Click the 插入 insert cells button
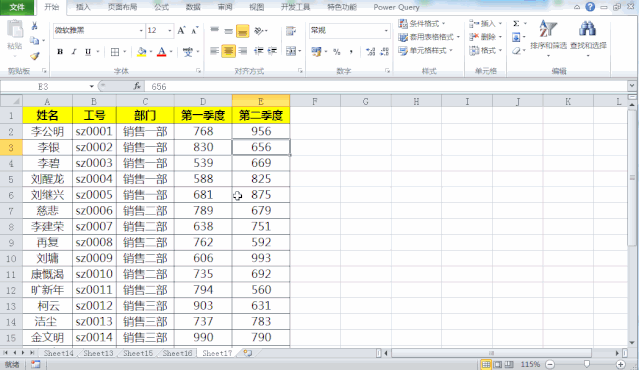639x370 pixels. (485, 24)
